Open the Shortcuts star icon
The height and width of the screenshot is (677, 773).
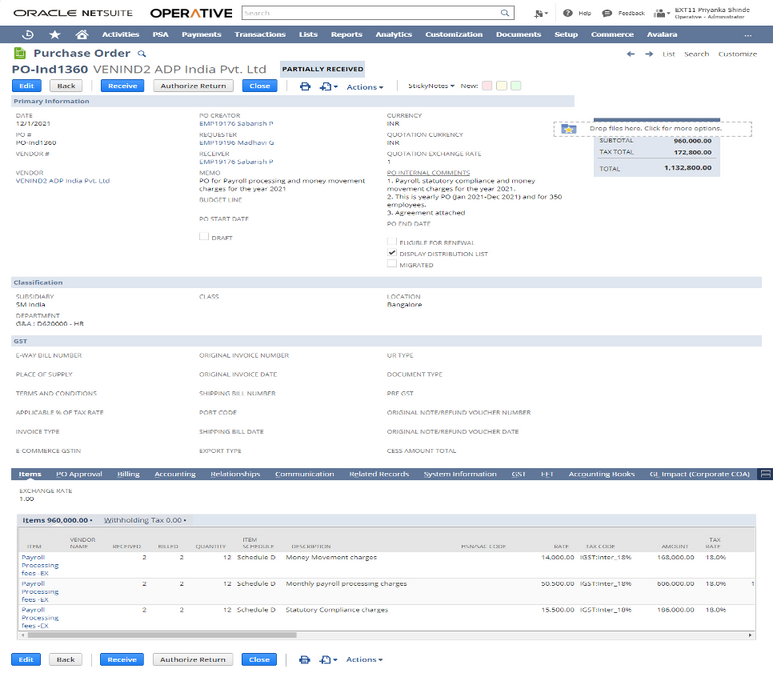click(x=55, y=35)
